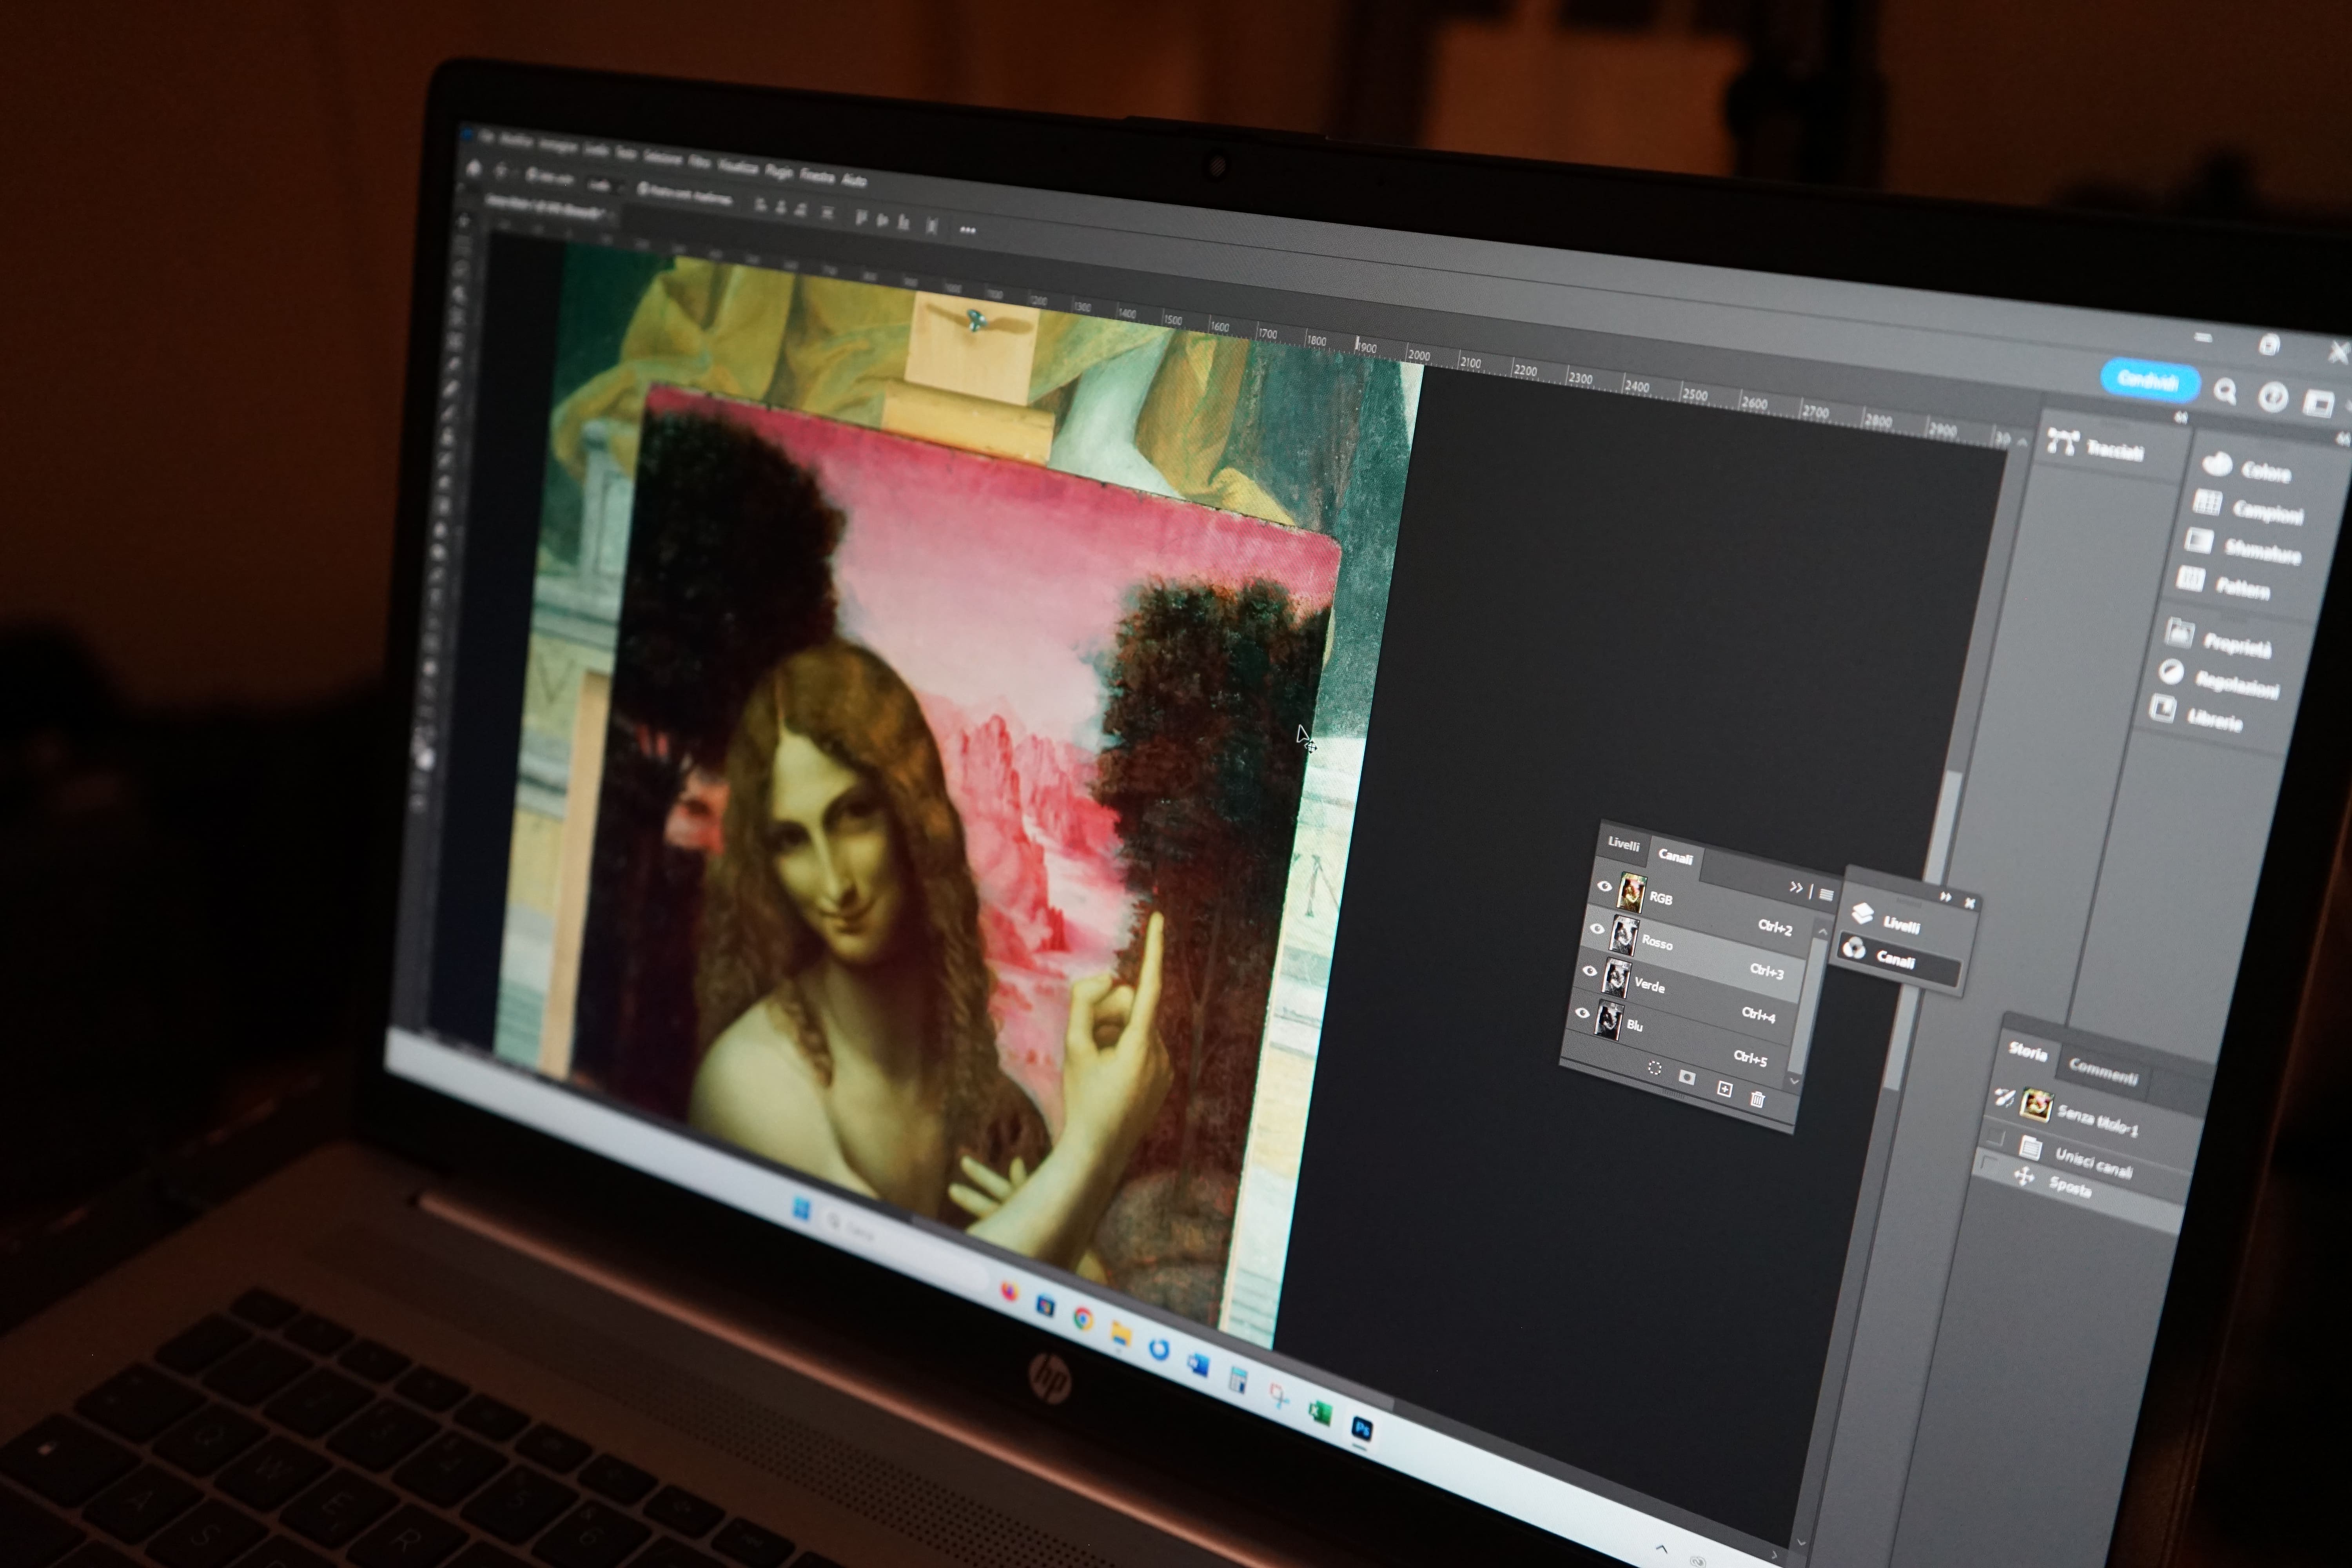Click the Photoshop taskbar icon

pyautogui.click(x=1361, y=1428)
